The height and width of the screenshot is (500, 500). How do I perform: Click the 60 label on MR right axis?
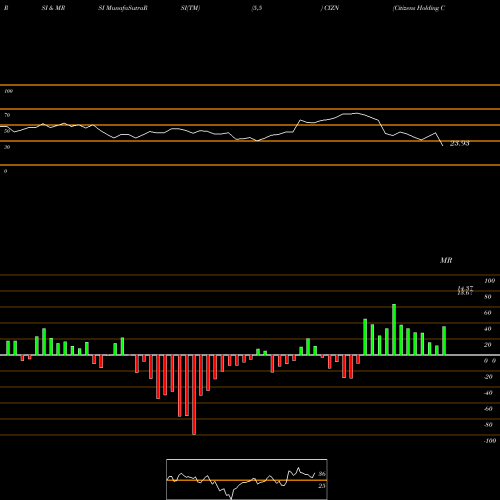pos(488,313)
